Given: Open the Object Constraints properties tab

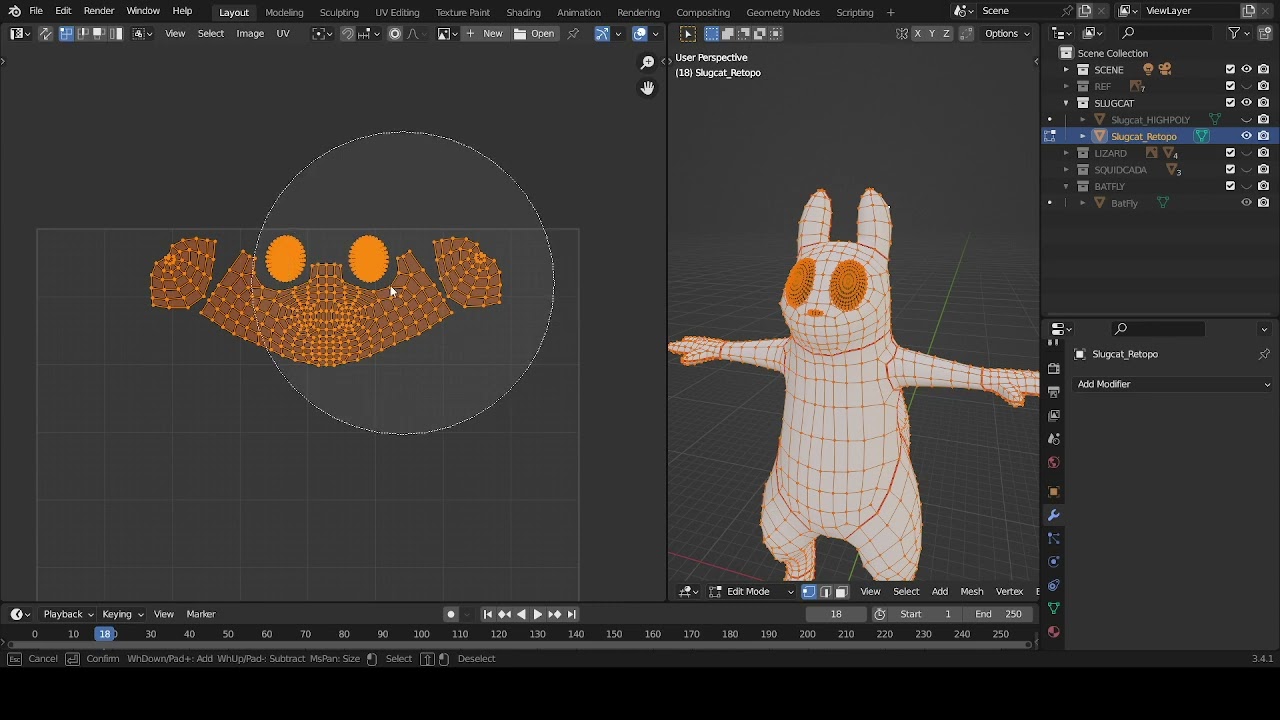Looking at the screenshot, I should [1053, 585].
